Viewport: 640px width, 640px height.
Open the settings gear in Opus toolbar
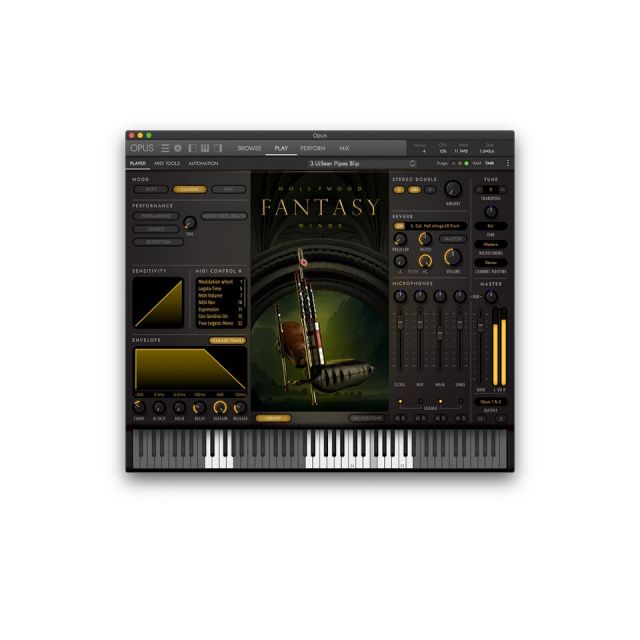pyautogui.click(x=178, y=148)
